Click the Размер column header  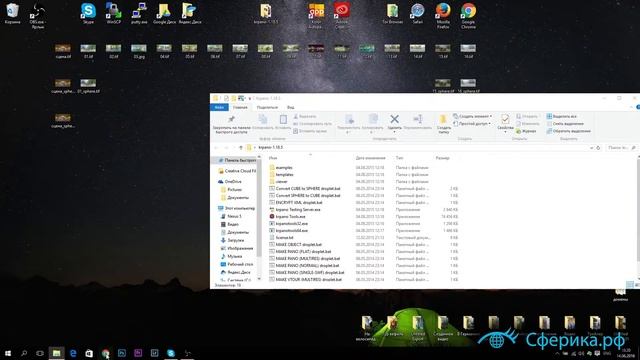coord(442,158)
